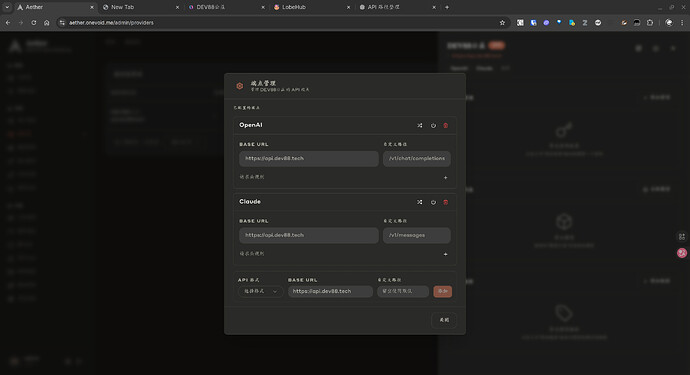Viewport: 690px width, 375px height.
Task: Click the /v1/messages custom path field
Action: tap(416, 235)
